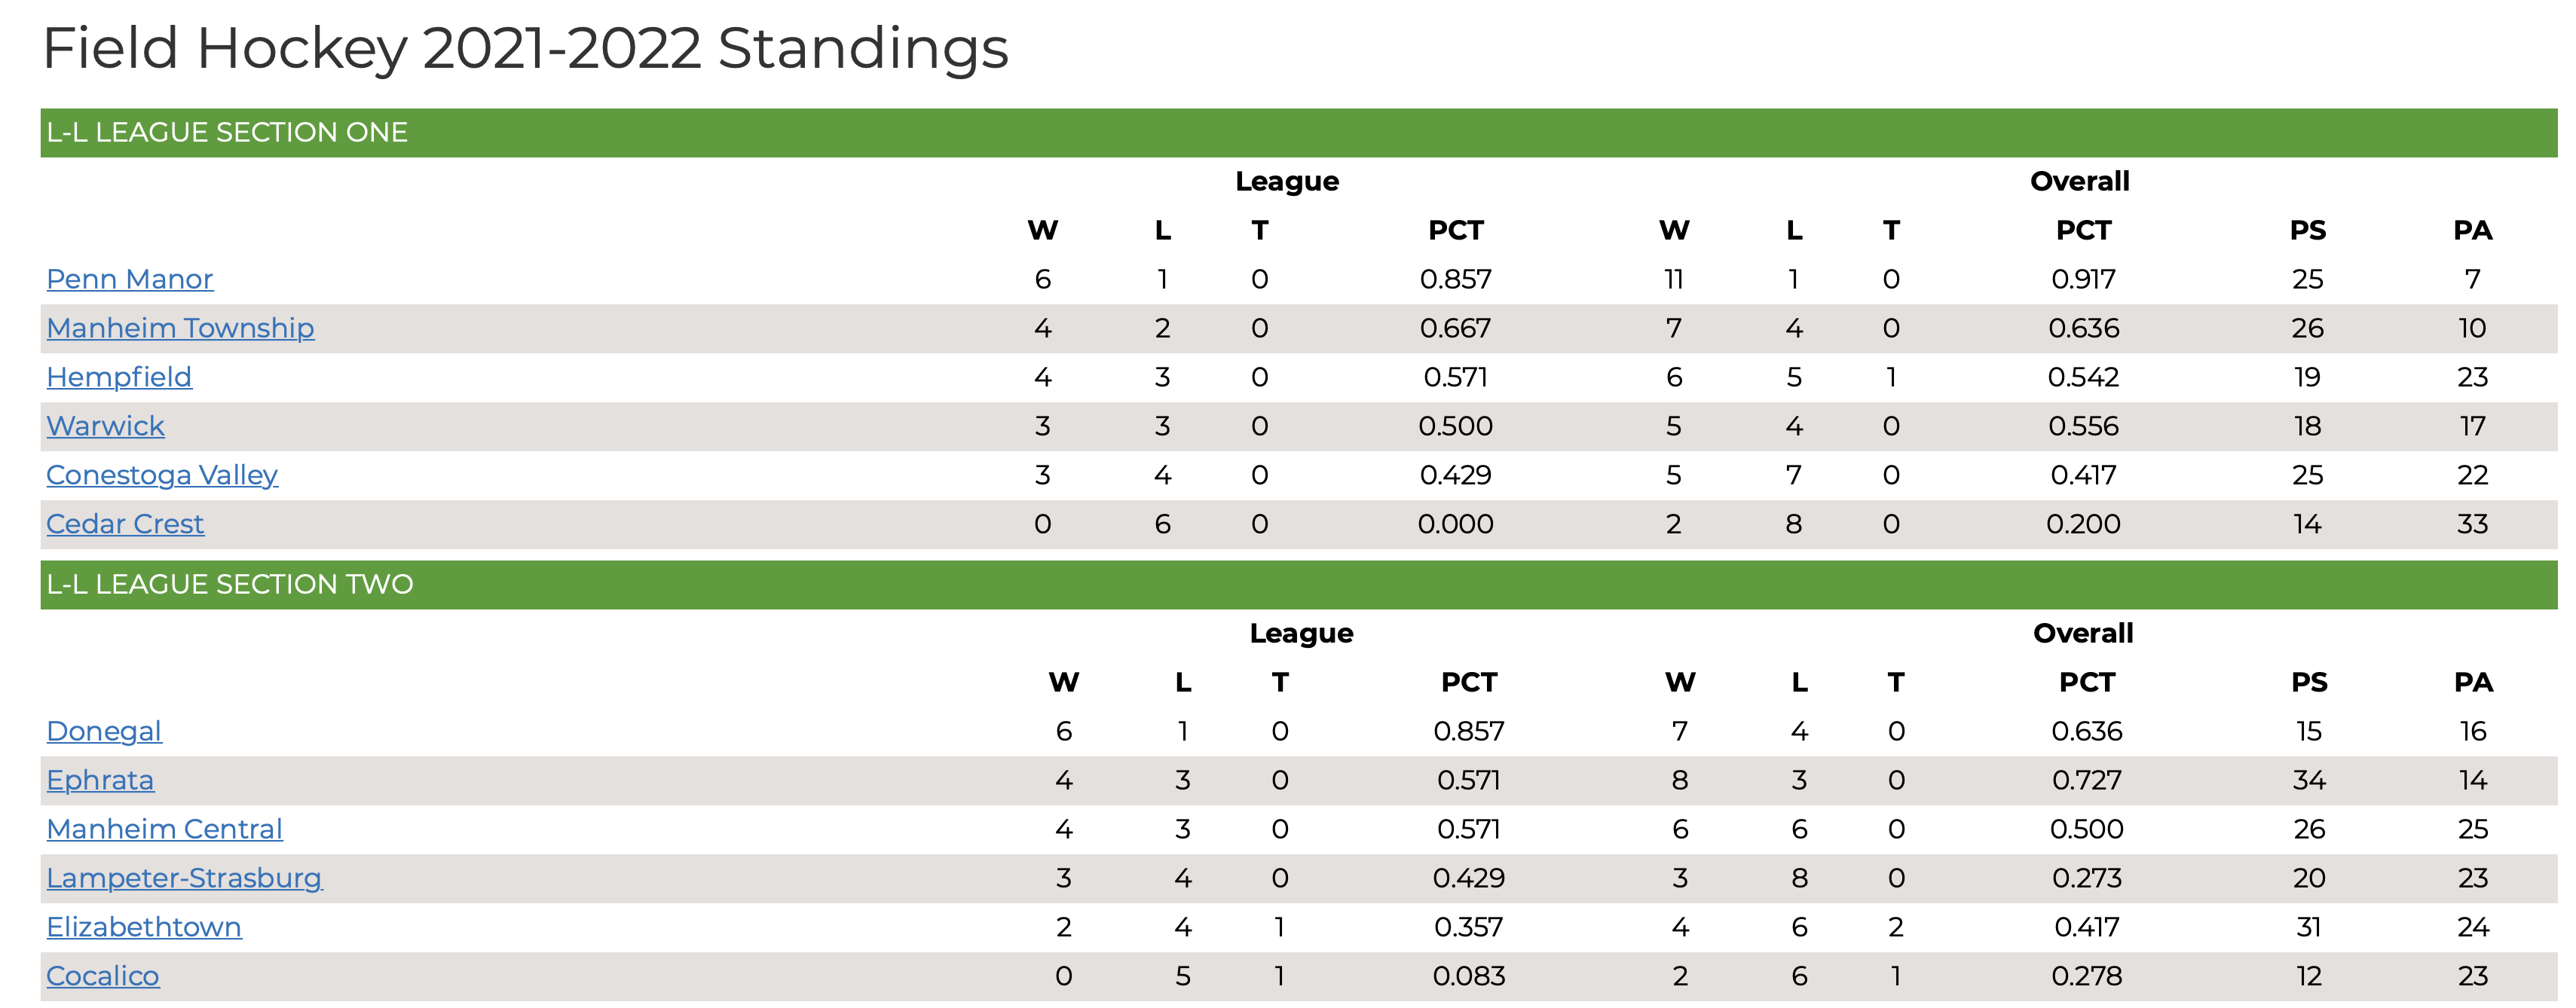Click Section Two PA column header
This screenshot has width=2576, height=1008.
pyautogui.click(x=2474, y=682)
